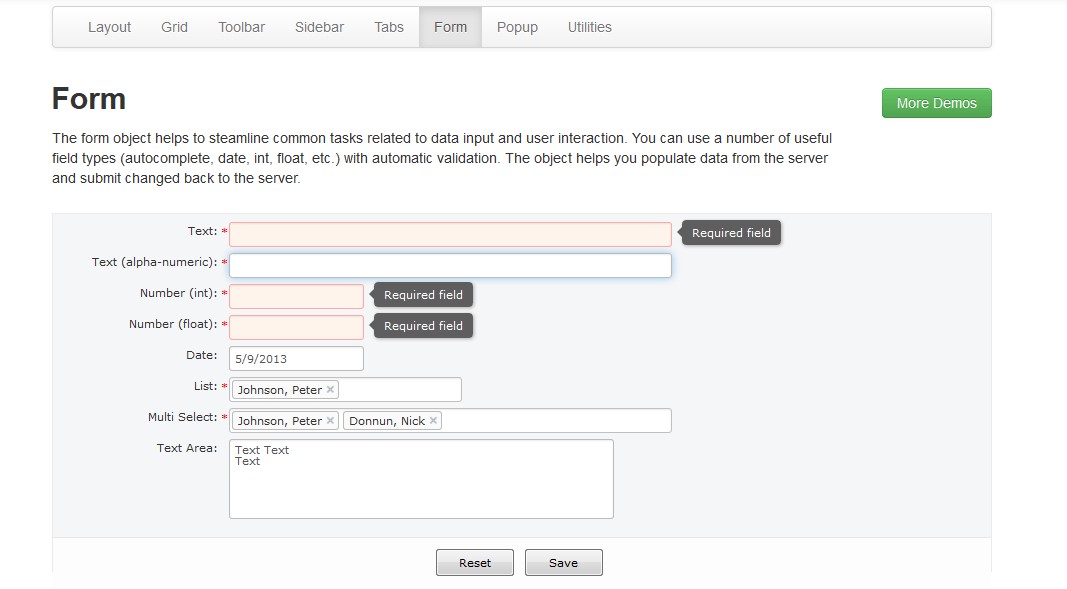Save the form
1067x589 pixels.
[563, 563]
